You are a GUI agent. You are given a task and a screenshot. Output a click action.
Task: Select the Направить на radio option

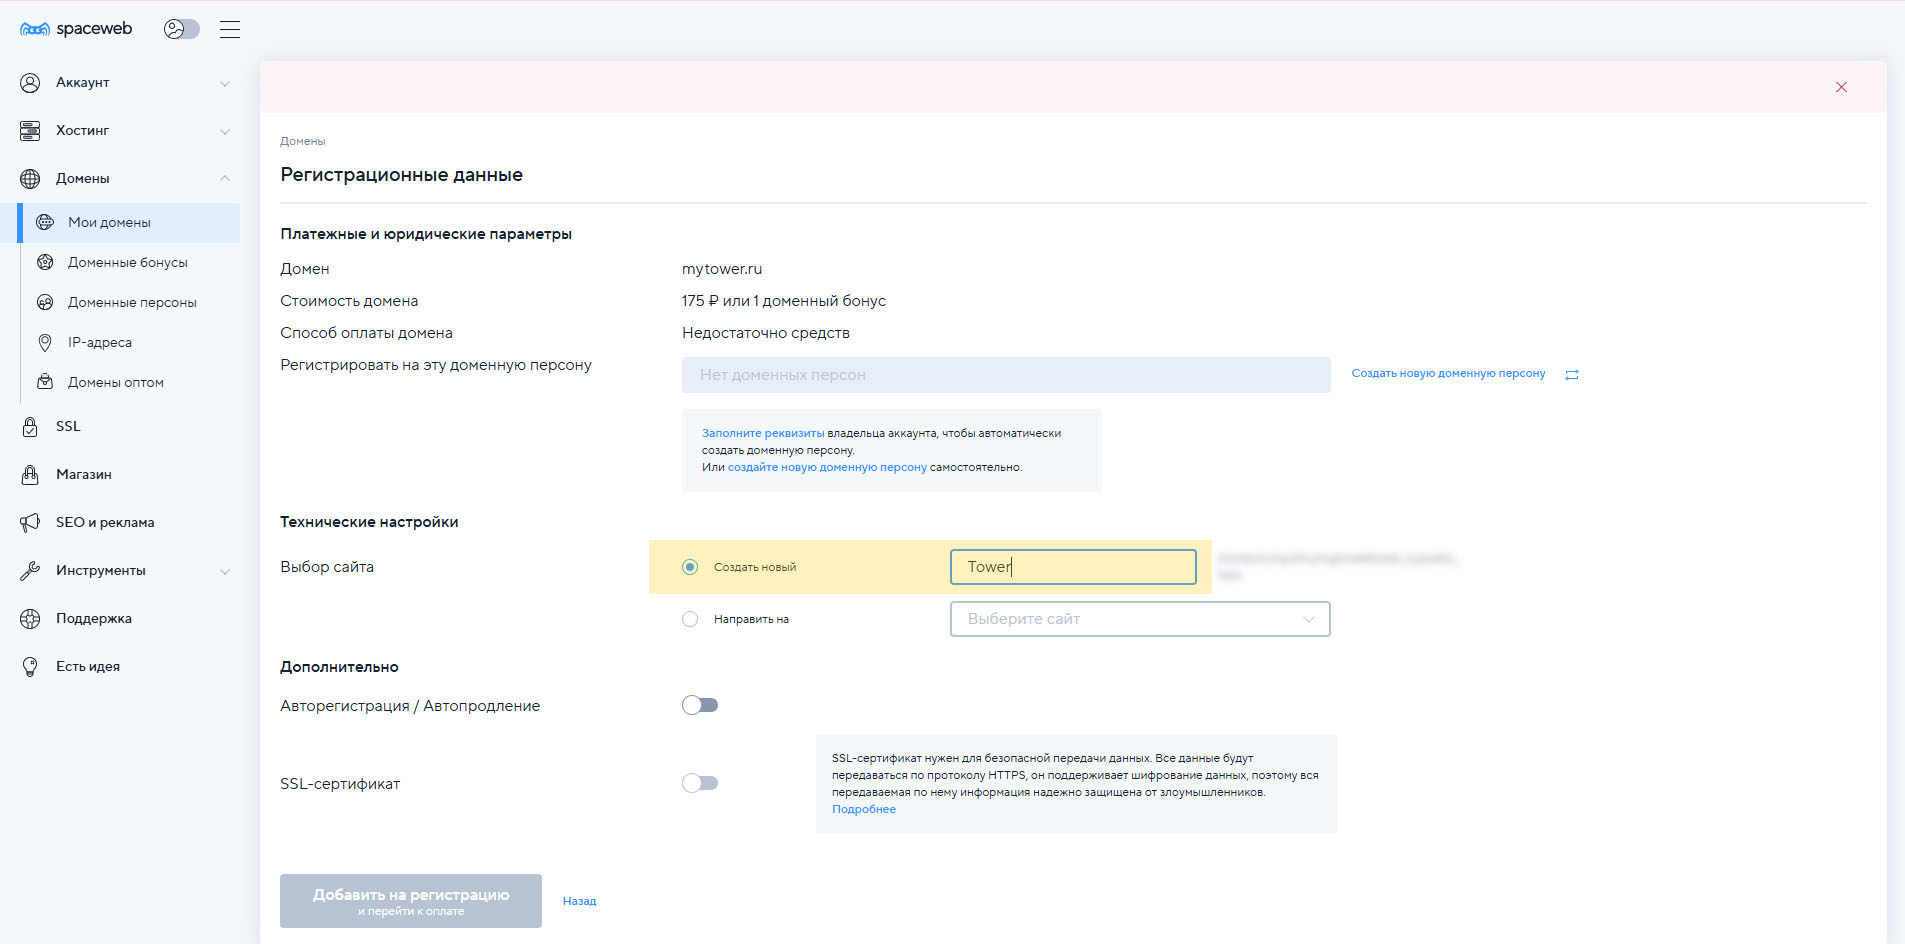point(690,620)
